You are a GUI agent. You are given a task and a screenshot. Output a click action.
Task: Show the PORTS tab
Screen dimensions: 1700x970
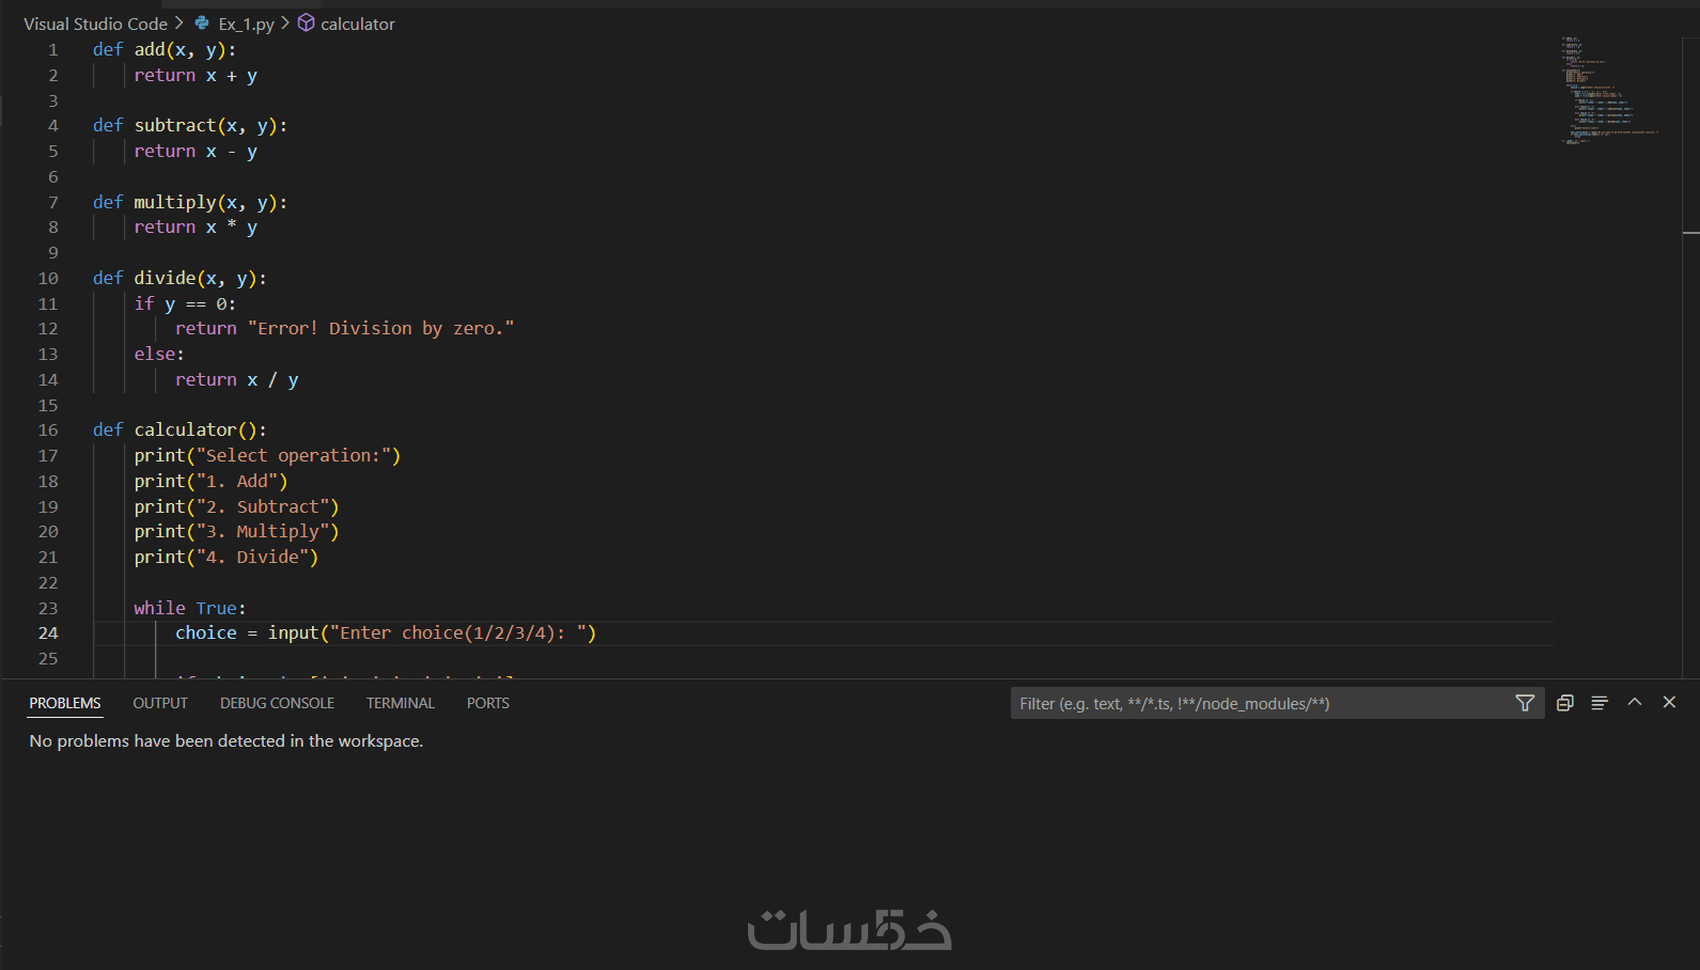[488, 703]
